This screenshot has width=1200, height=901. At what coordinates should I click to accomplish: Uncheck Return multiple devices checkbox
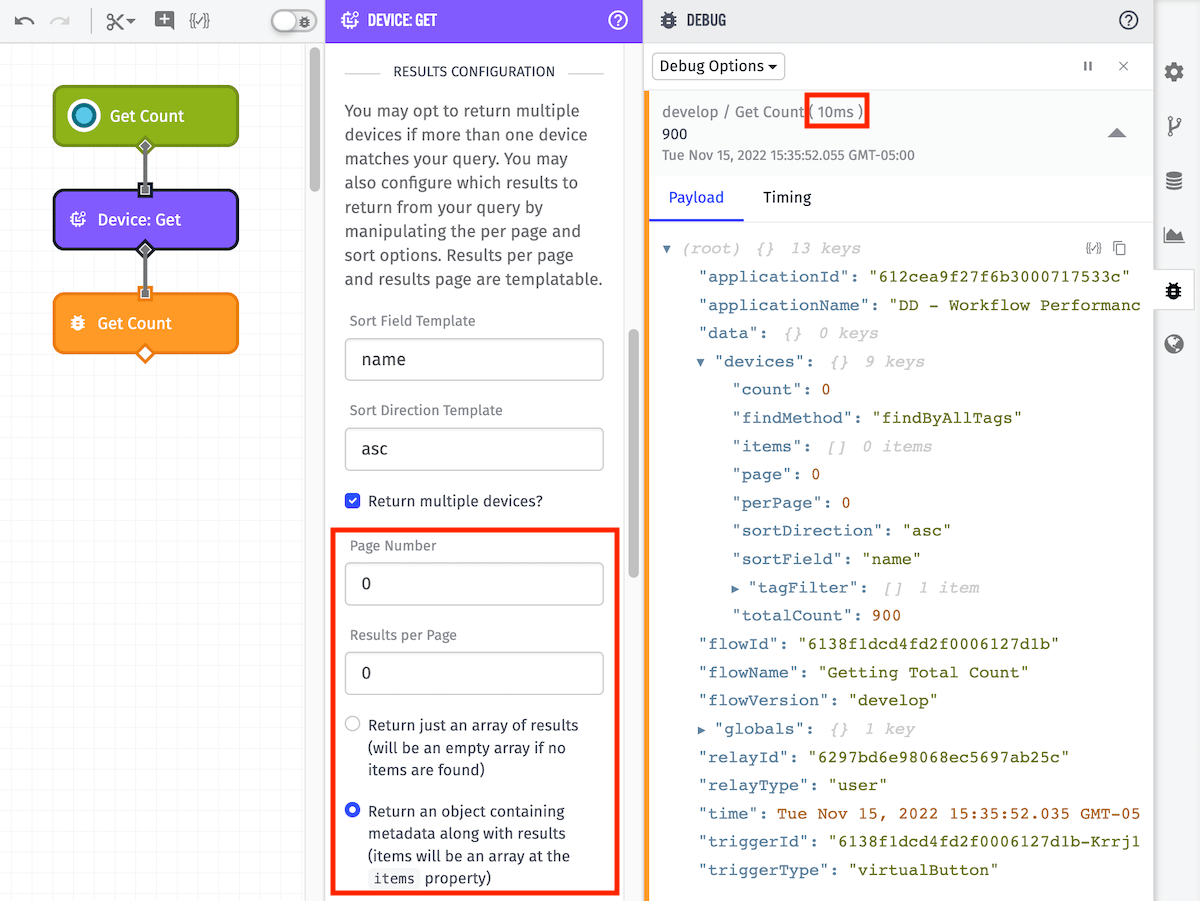point(352,501)
